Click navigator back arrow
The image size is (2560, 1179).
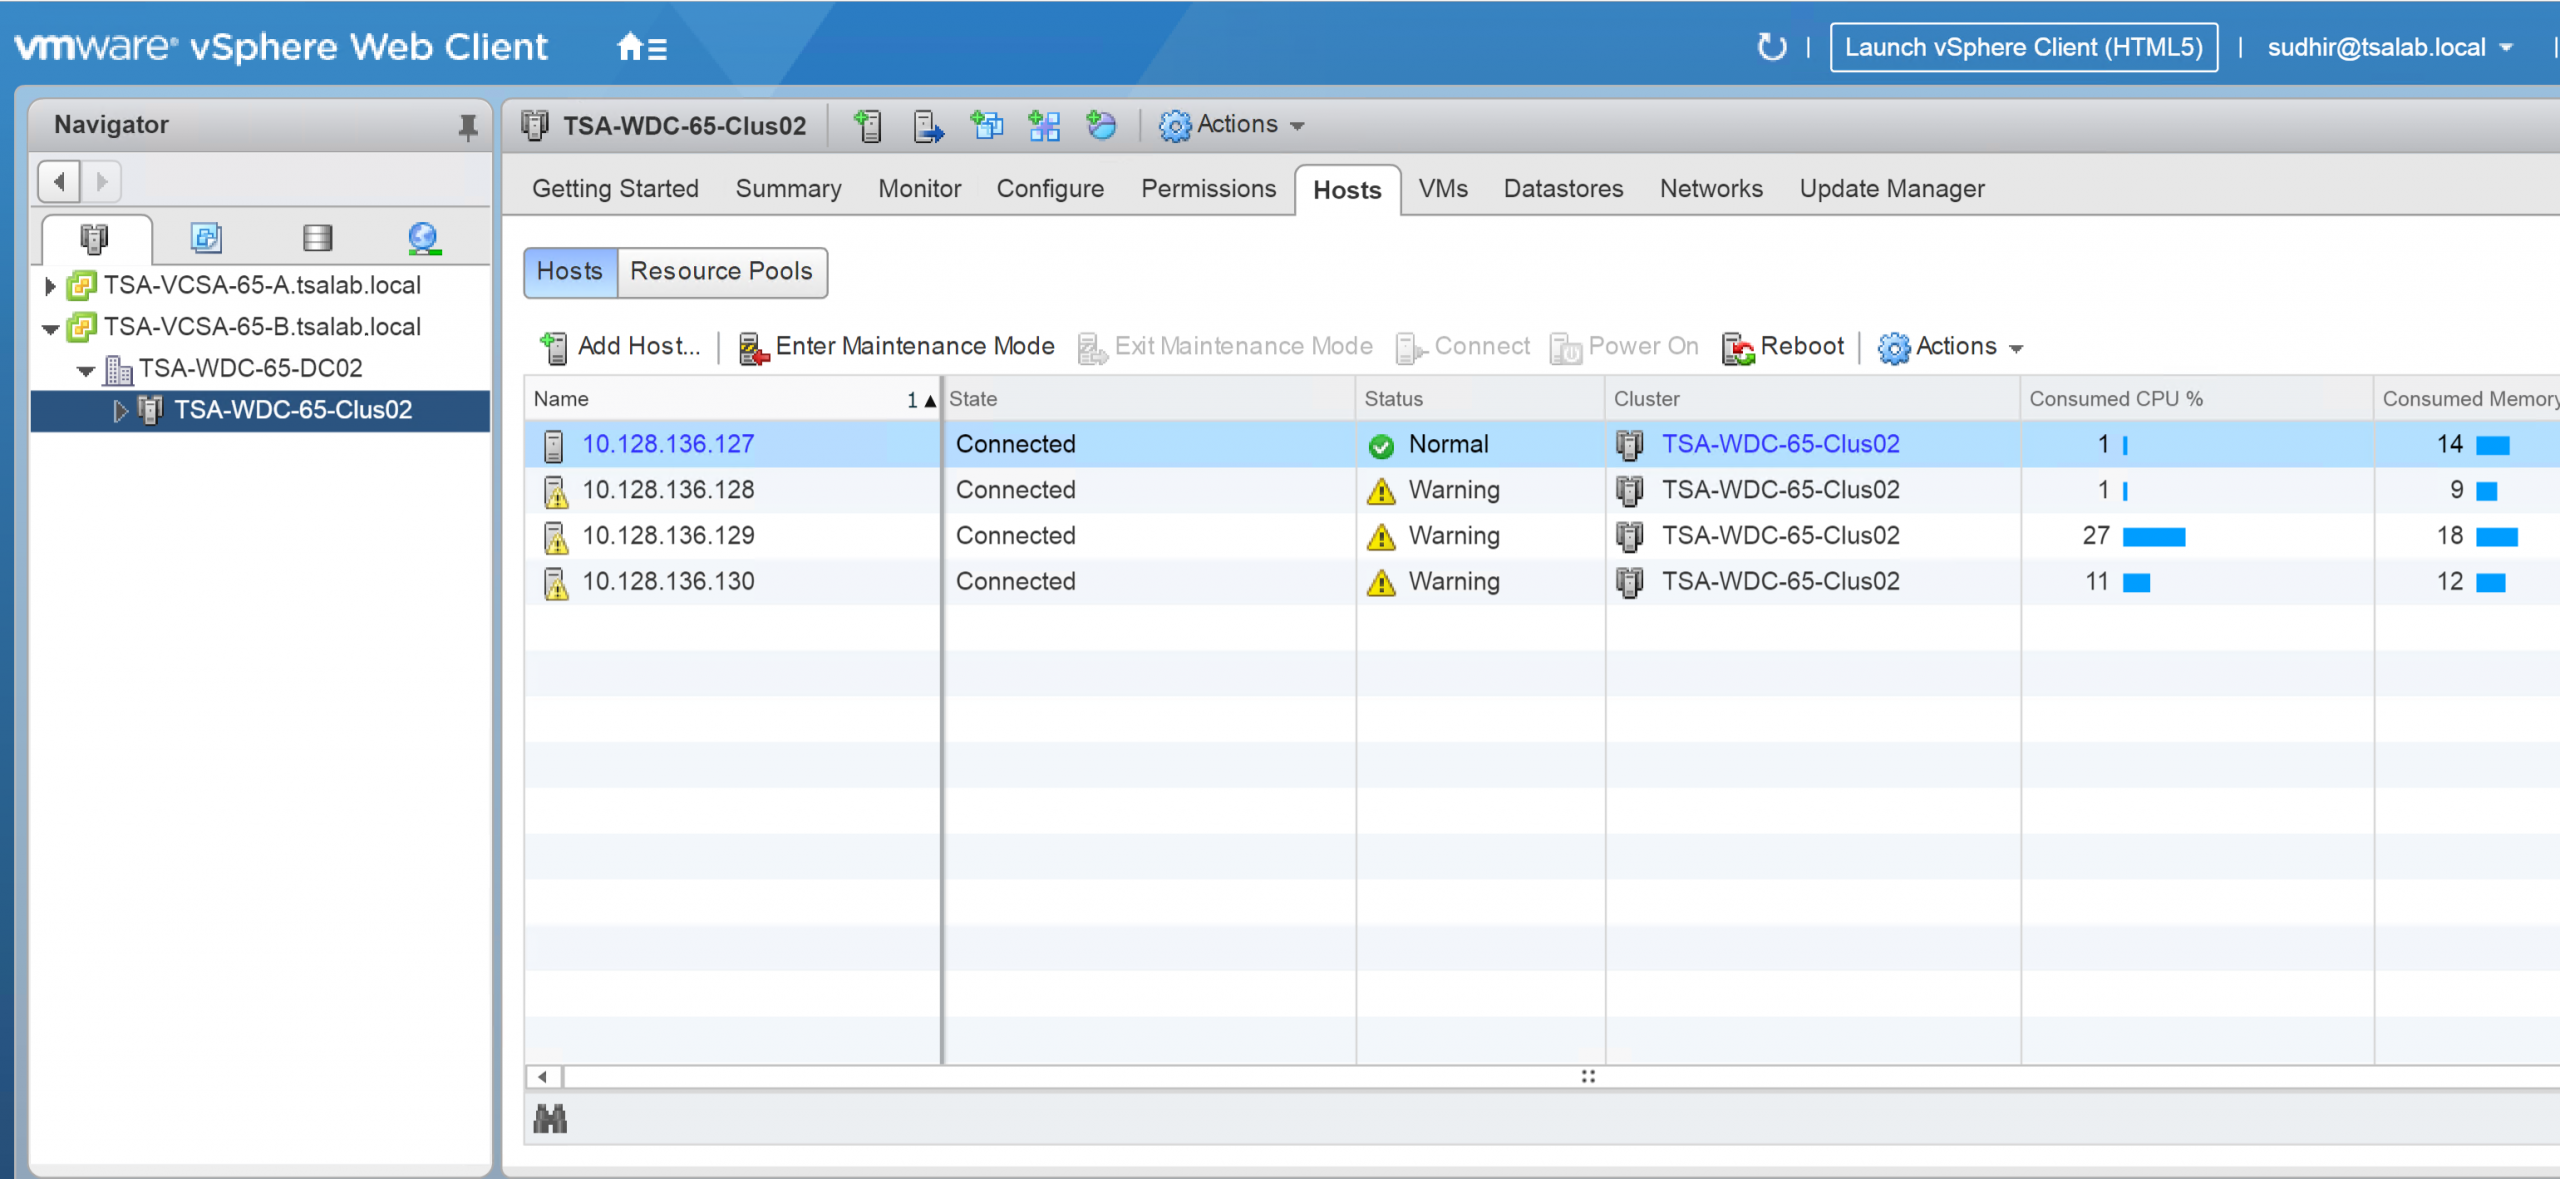59,182
